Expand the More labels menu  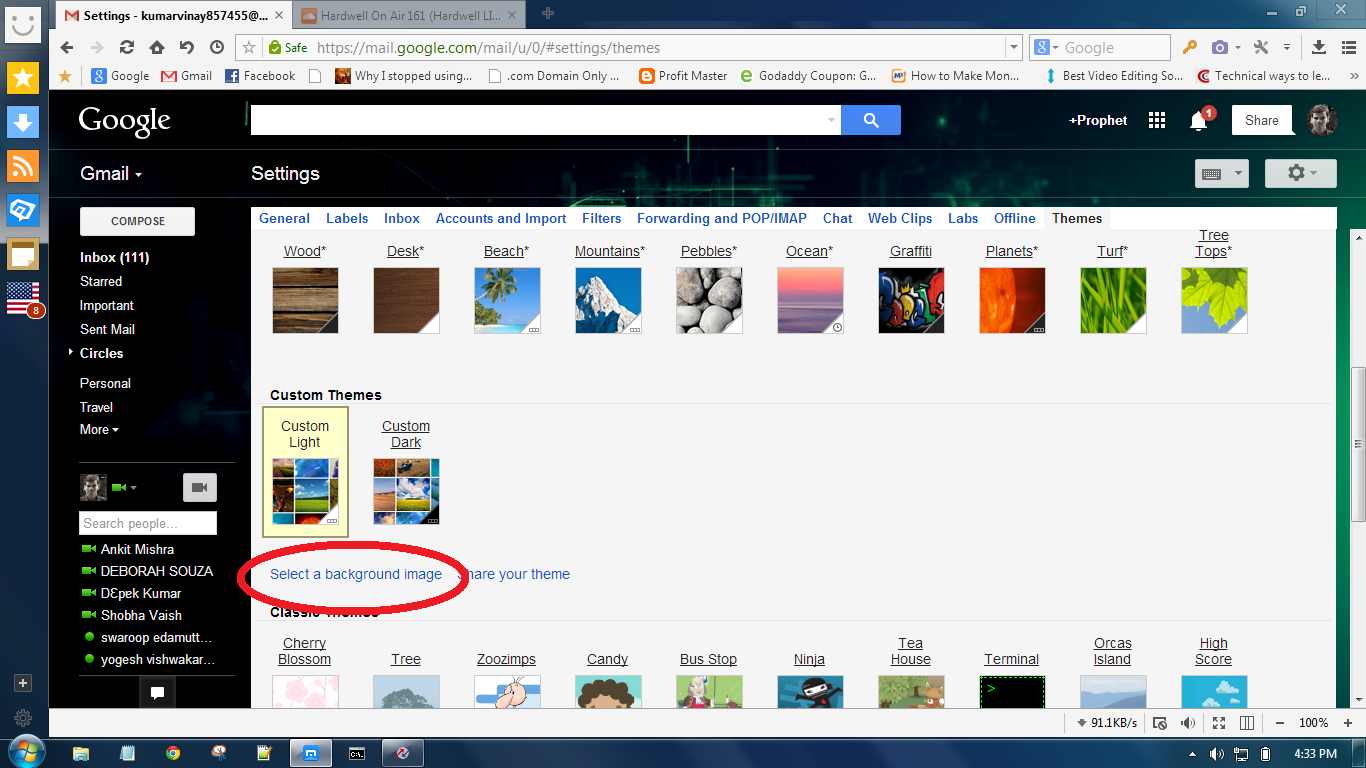tap(97, 430)
